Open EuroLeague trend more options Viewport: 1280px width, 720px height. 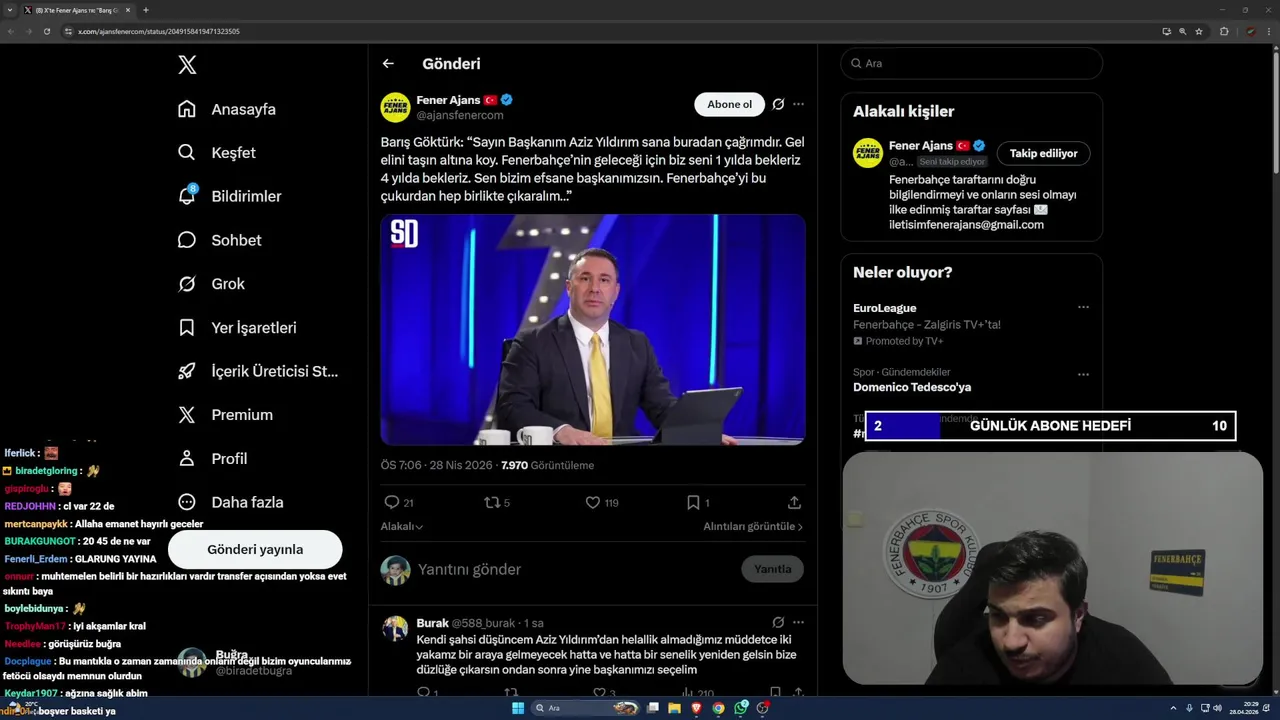[1083, 307]
